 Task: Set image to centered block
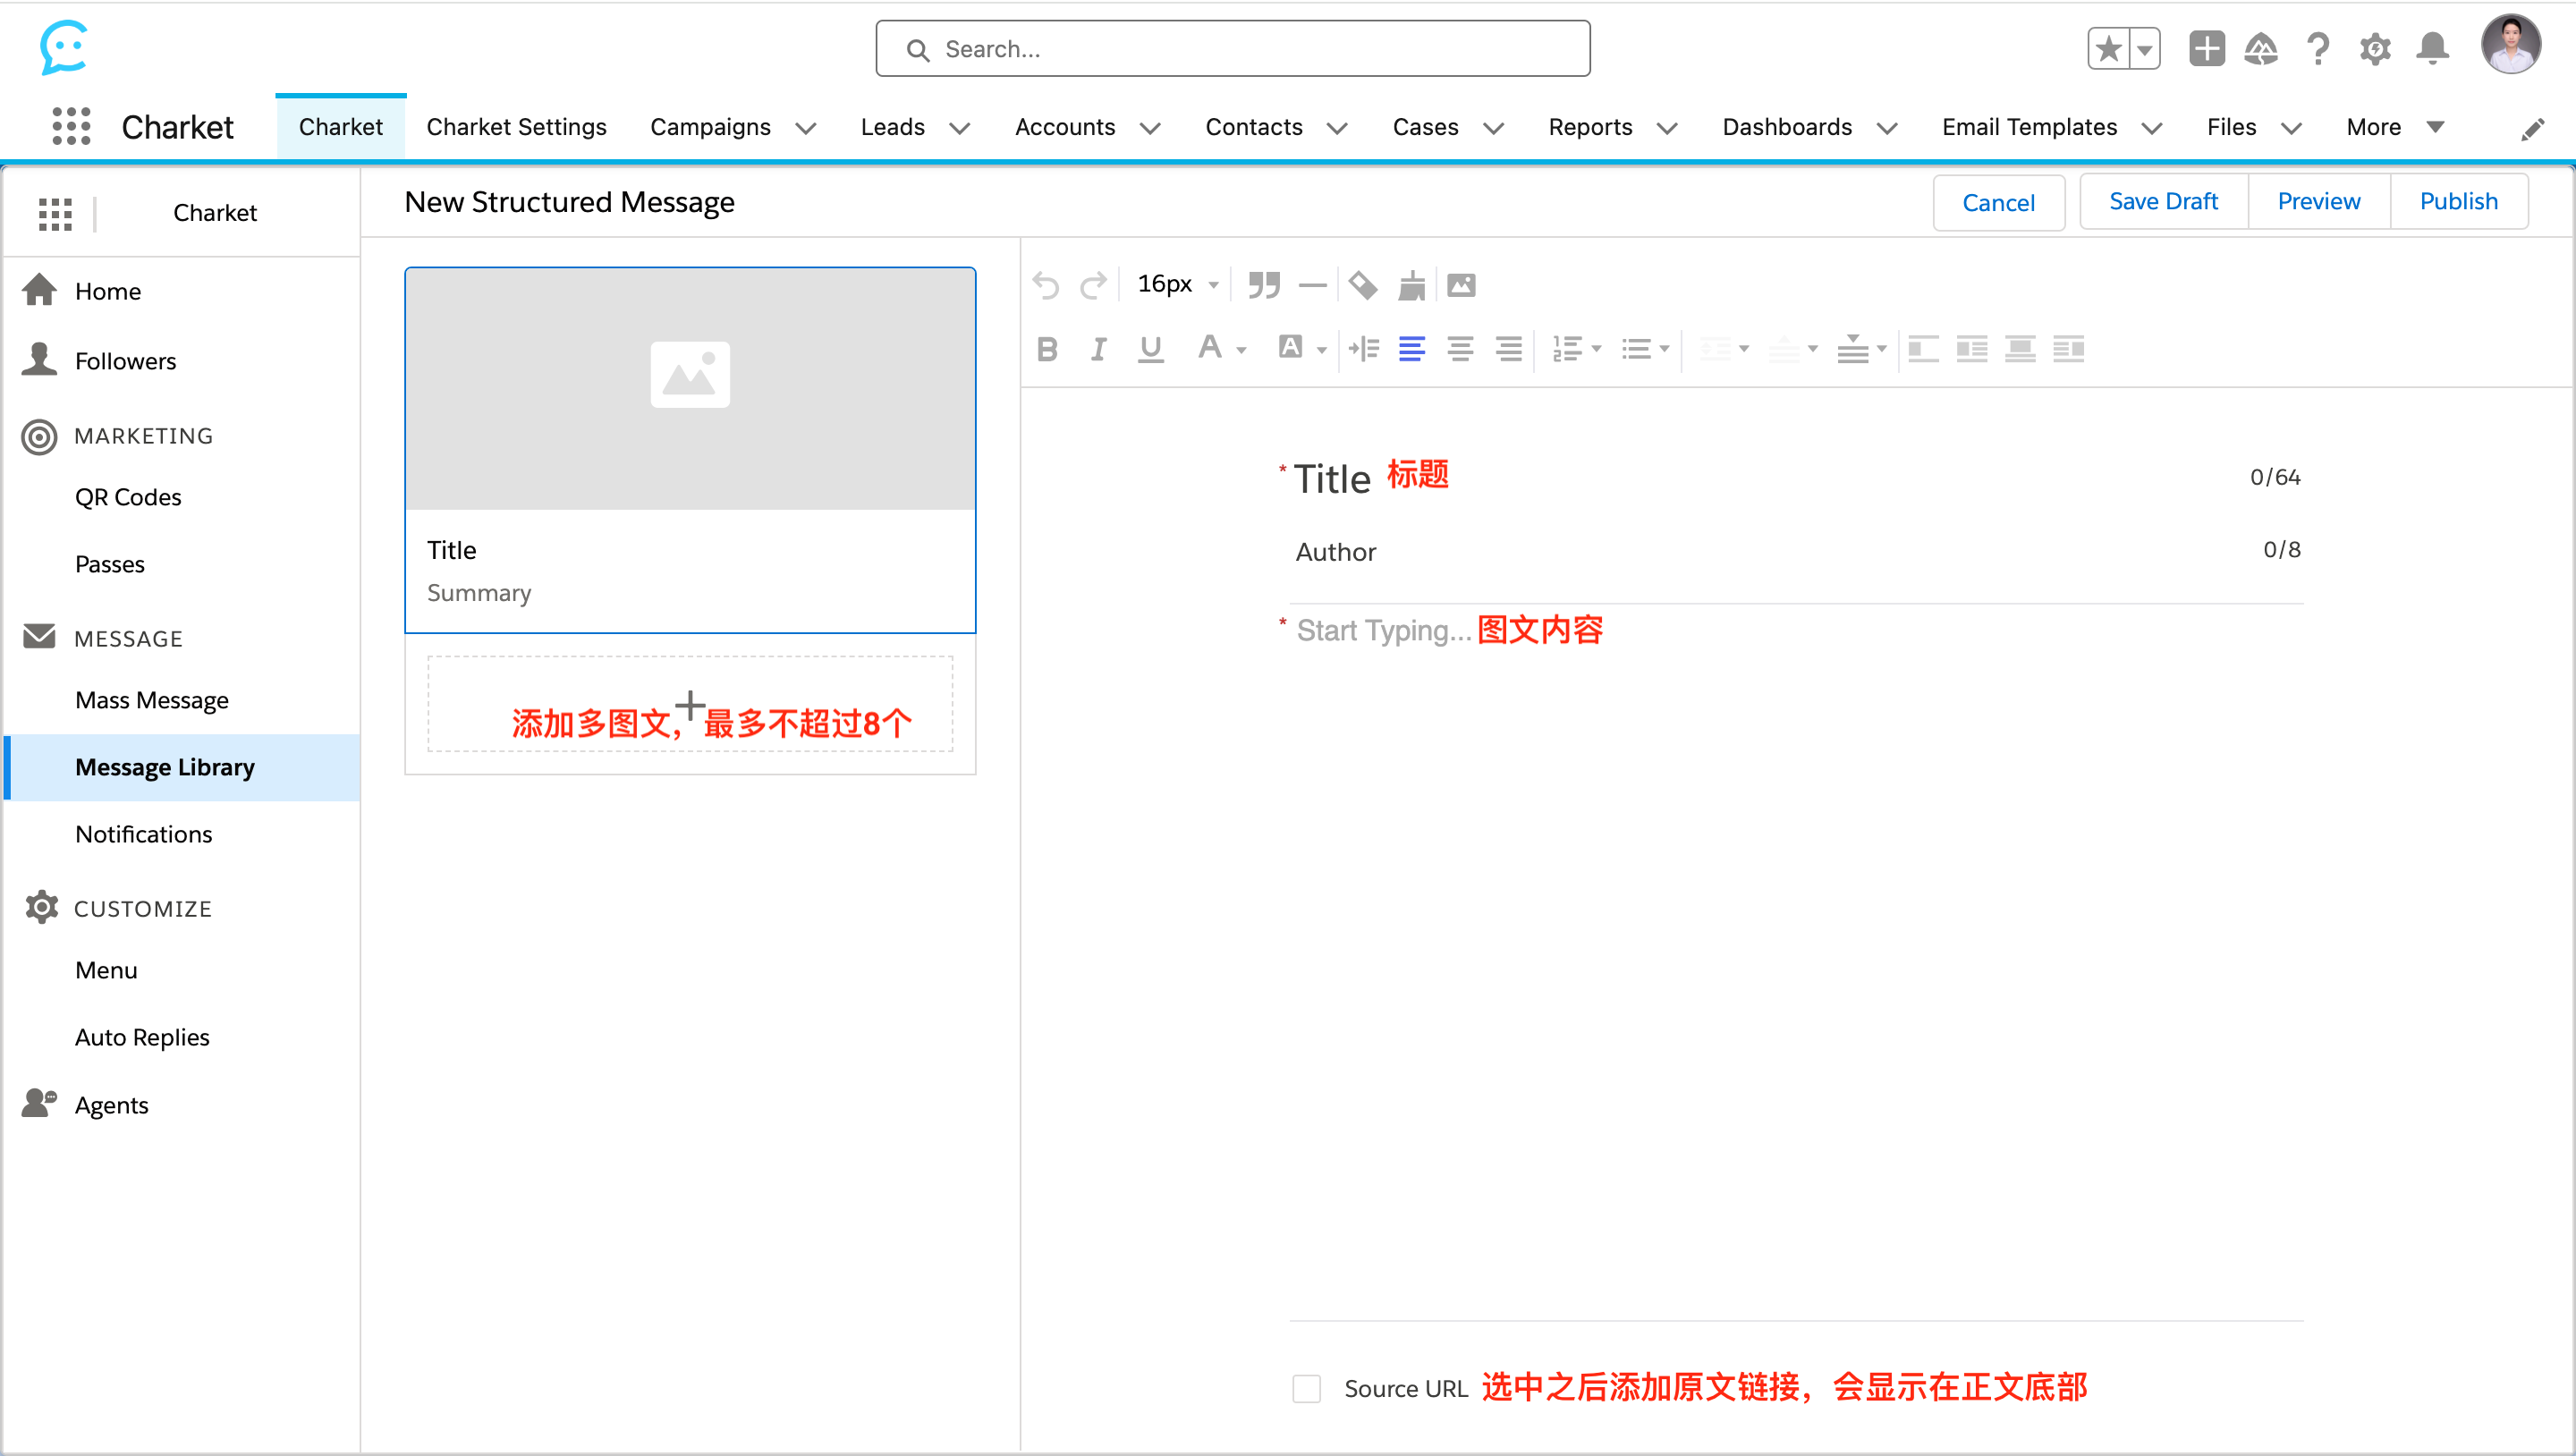(2020, 349)
